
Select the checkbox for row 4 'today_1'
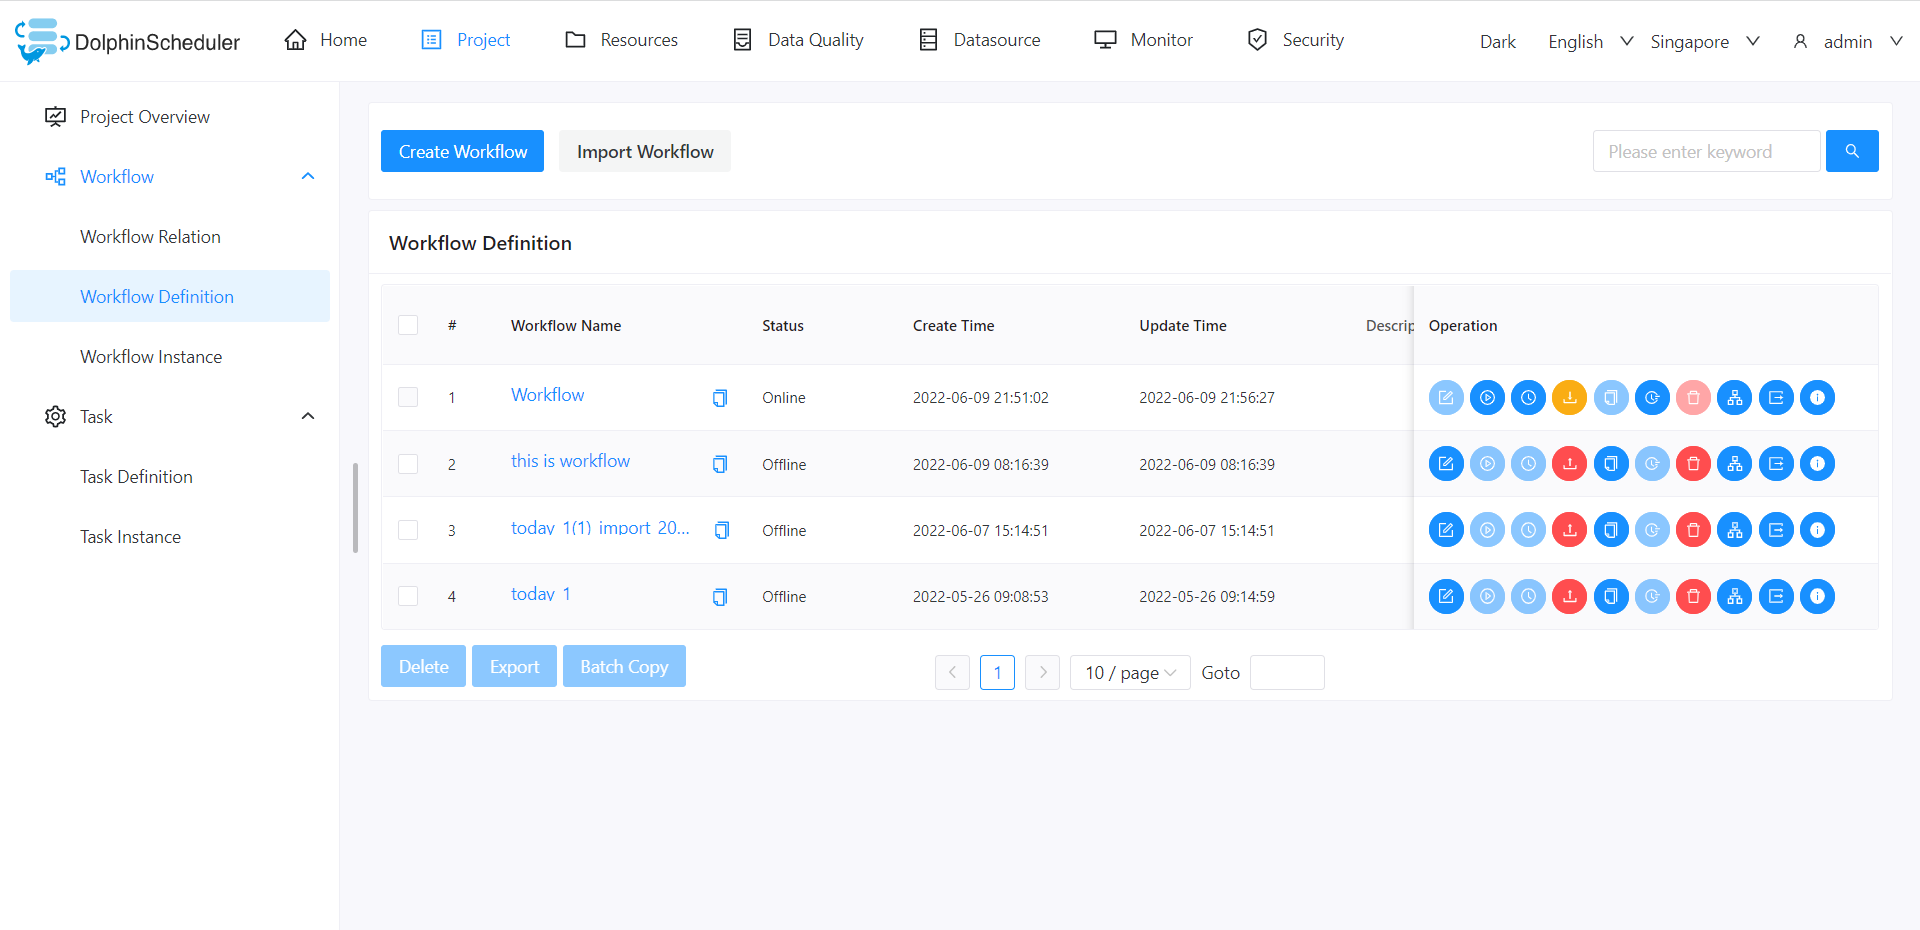pyautogui.click(x=408, y=597)
